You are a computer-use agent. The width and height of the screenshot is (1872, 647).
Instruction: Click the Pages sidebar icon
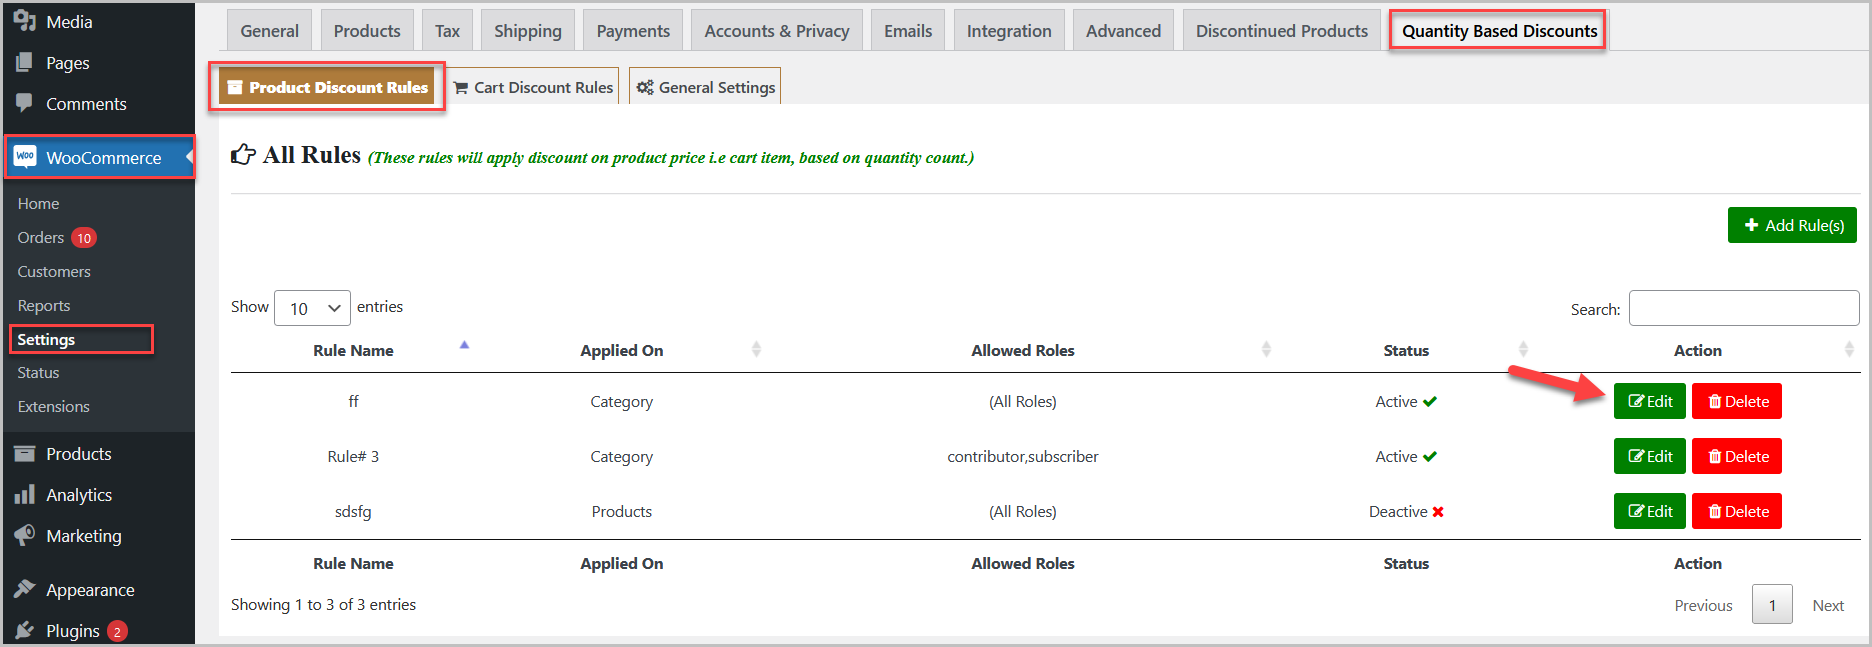click(25, 62)
